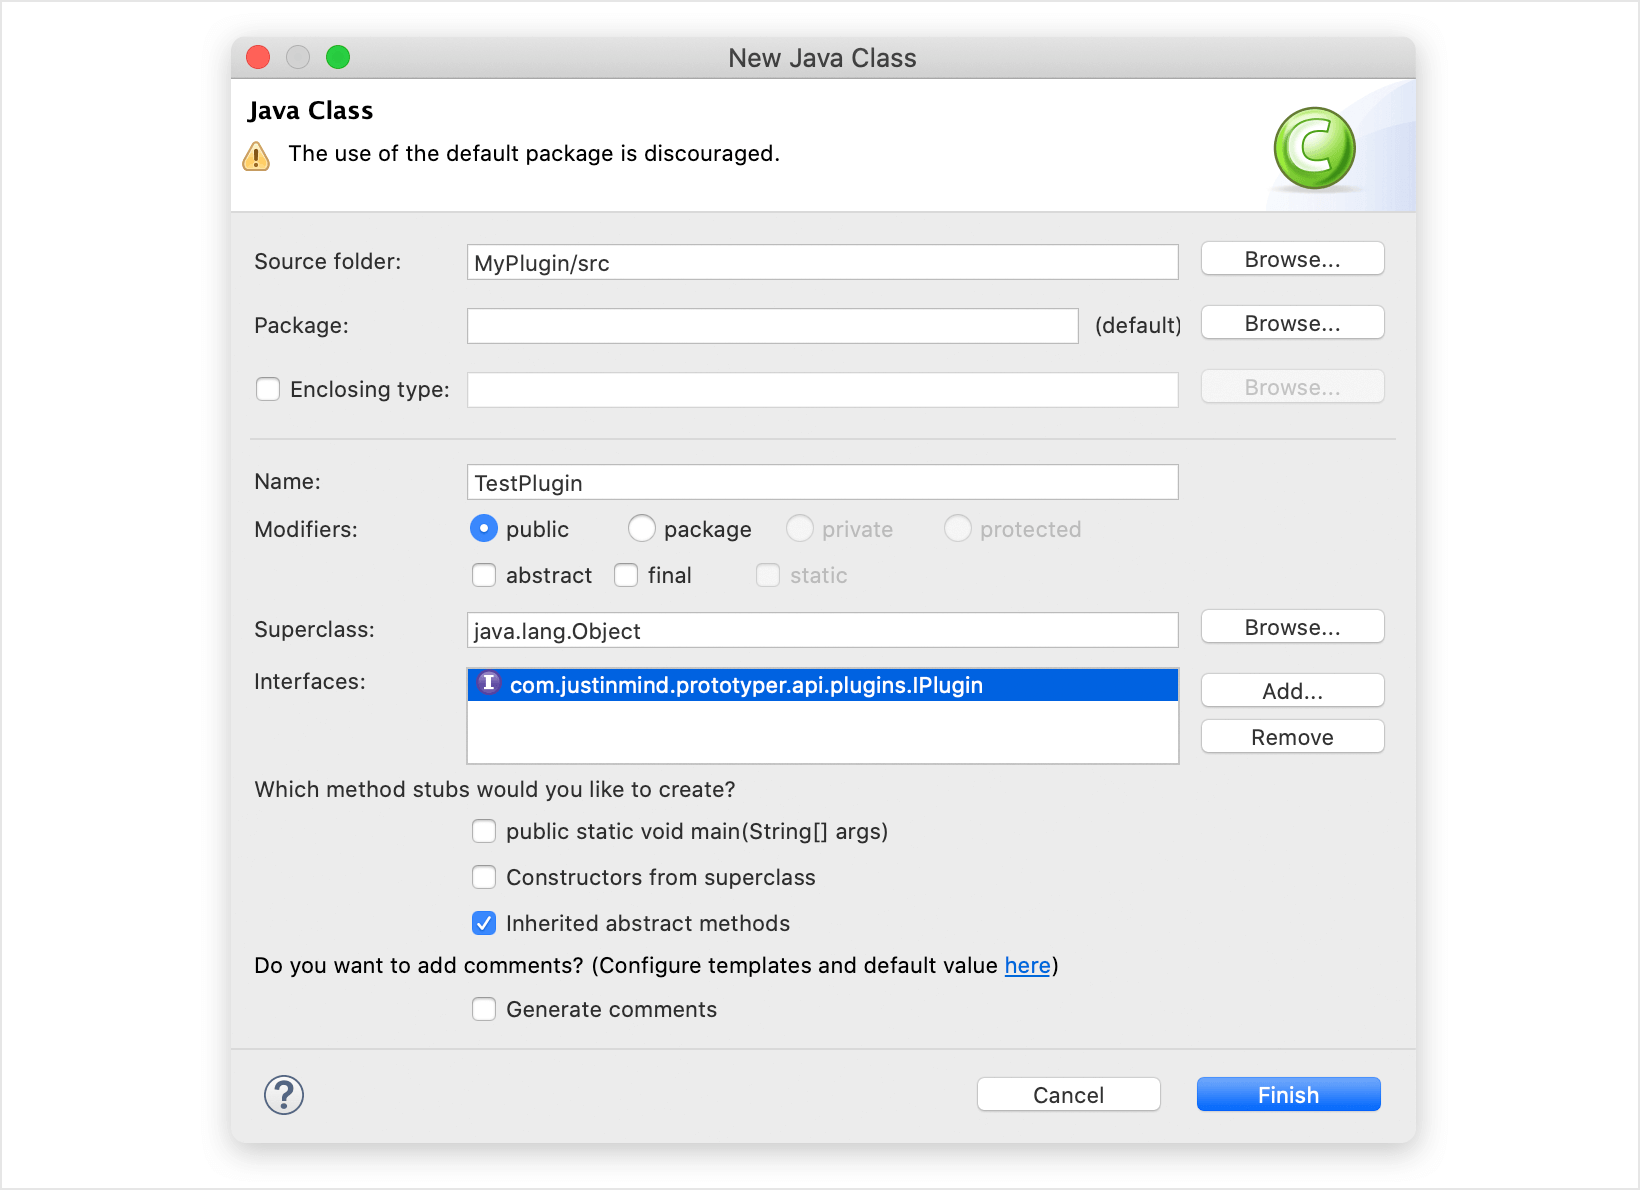This screenshot has width=1640, height=1190.
Task: Click the Source folder input field
Action: 822,262
